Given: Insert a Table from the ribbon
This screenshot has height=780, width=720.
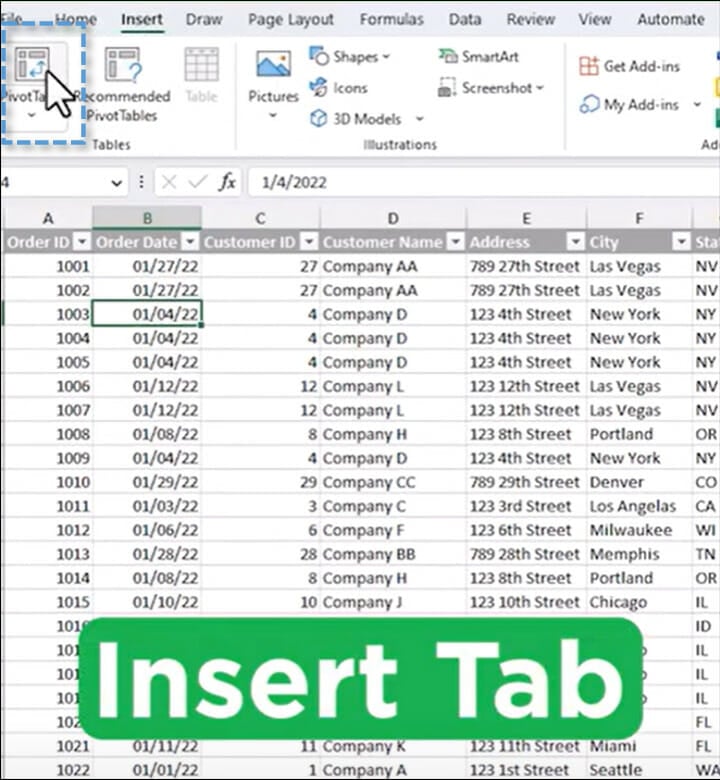Looking at the screenshot, I should click(201, 76).
